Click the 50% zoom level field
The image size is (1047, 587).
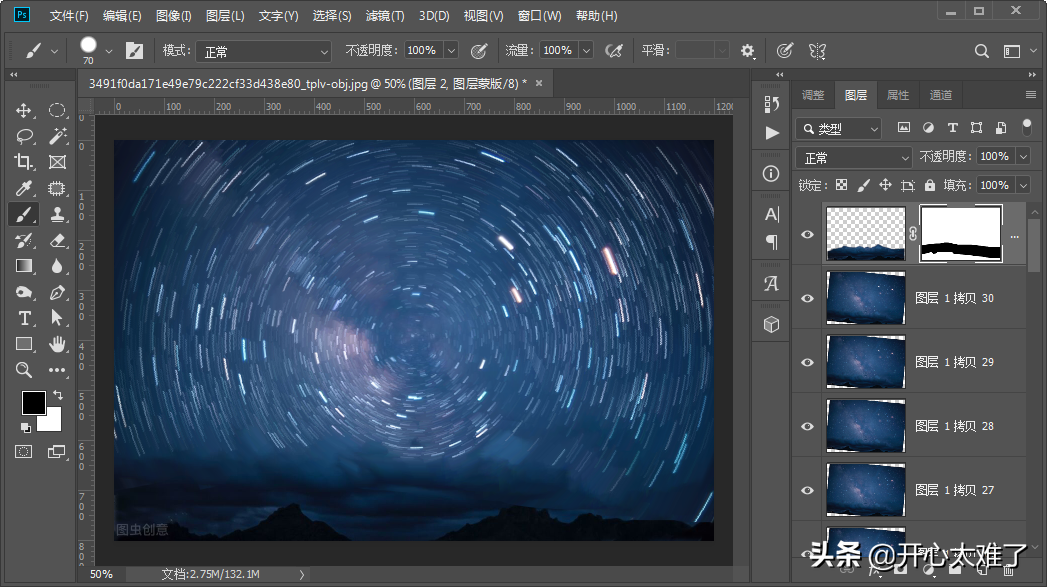[101, 574]
